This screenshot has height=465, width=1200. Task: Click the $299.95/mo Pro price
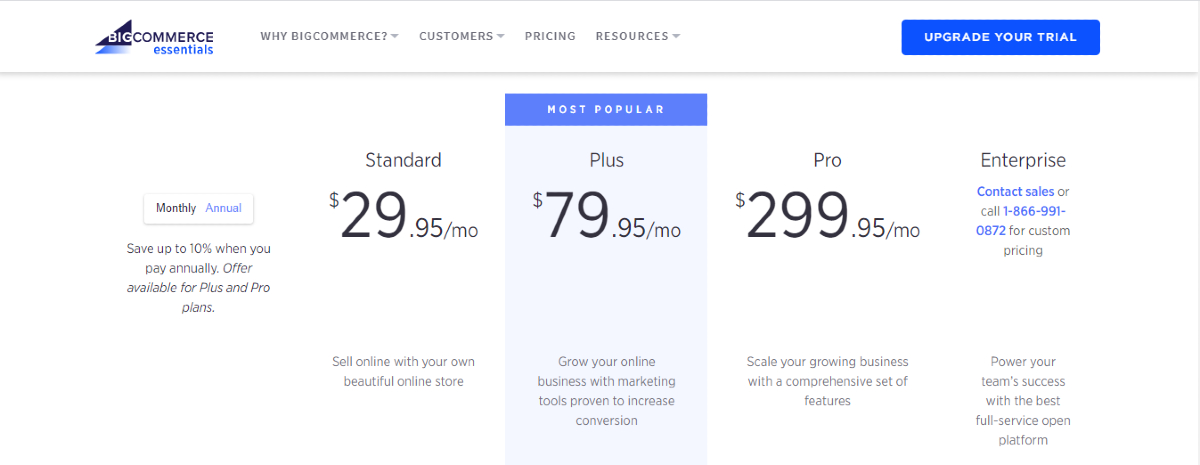827,217
